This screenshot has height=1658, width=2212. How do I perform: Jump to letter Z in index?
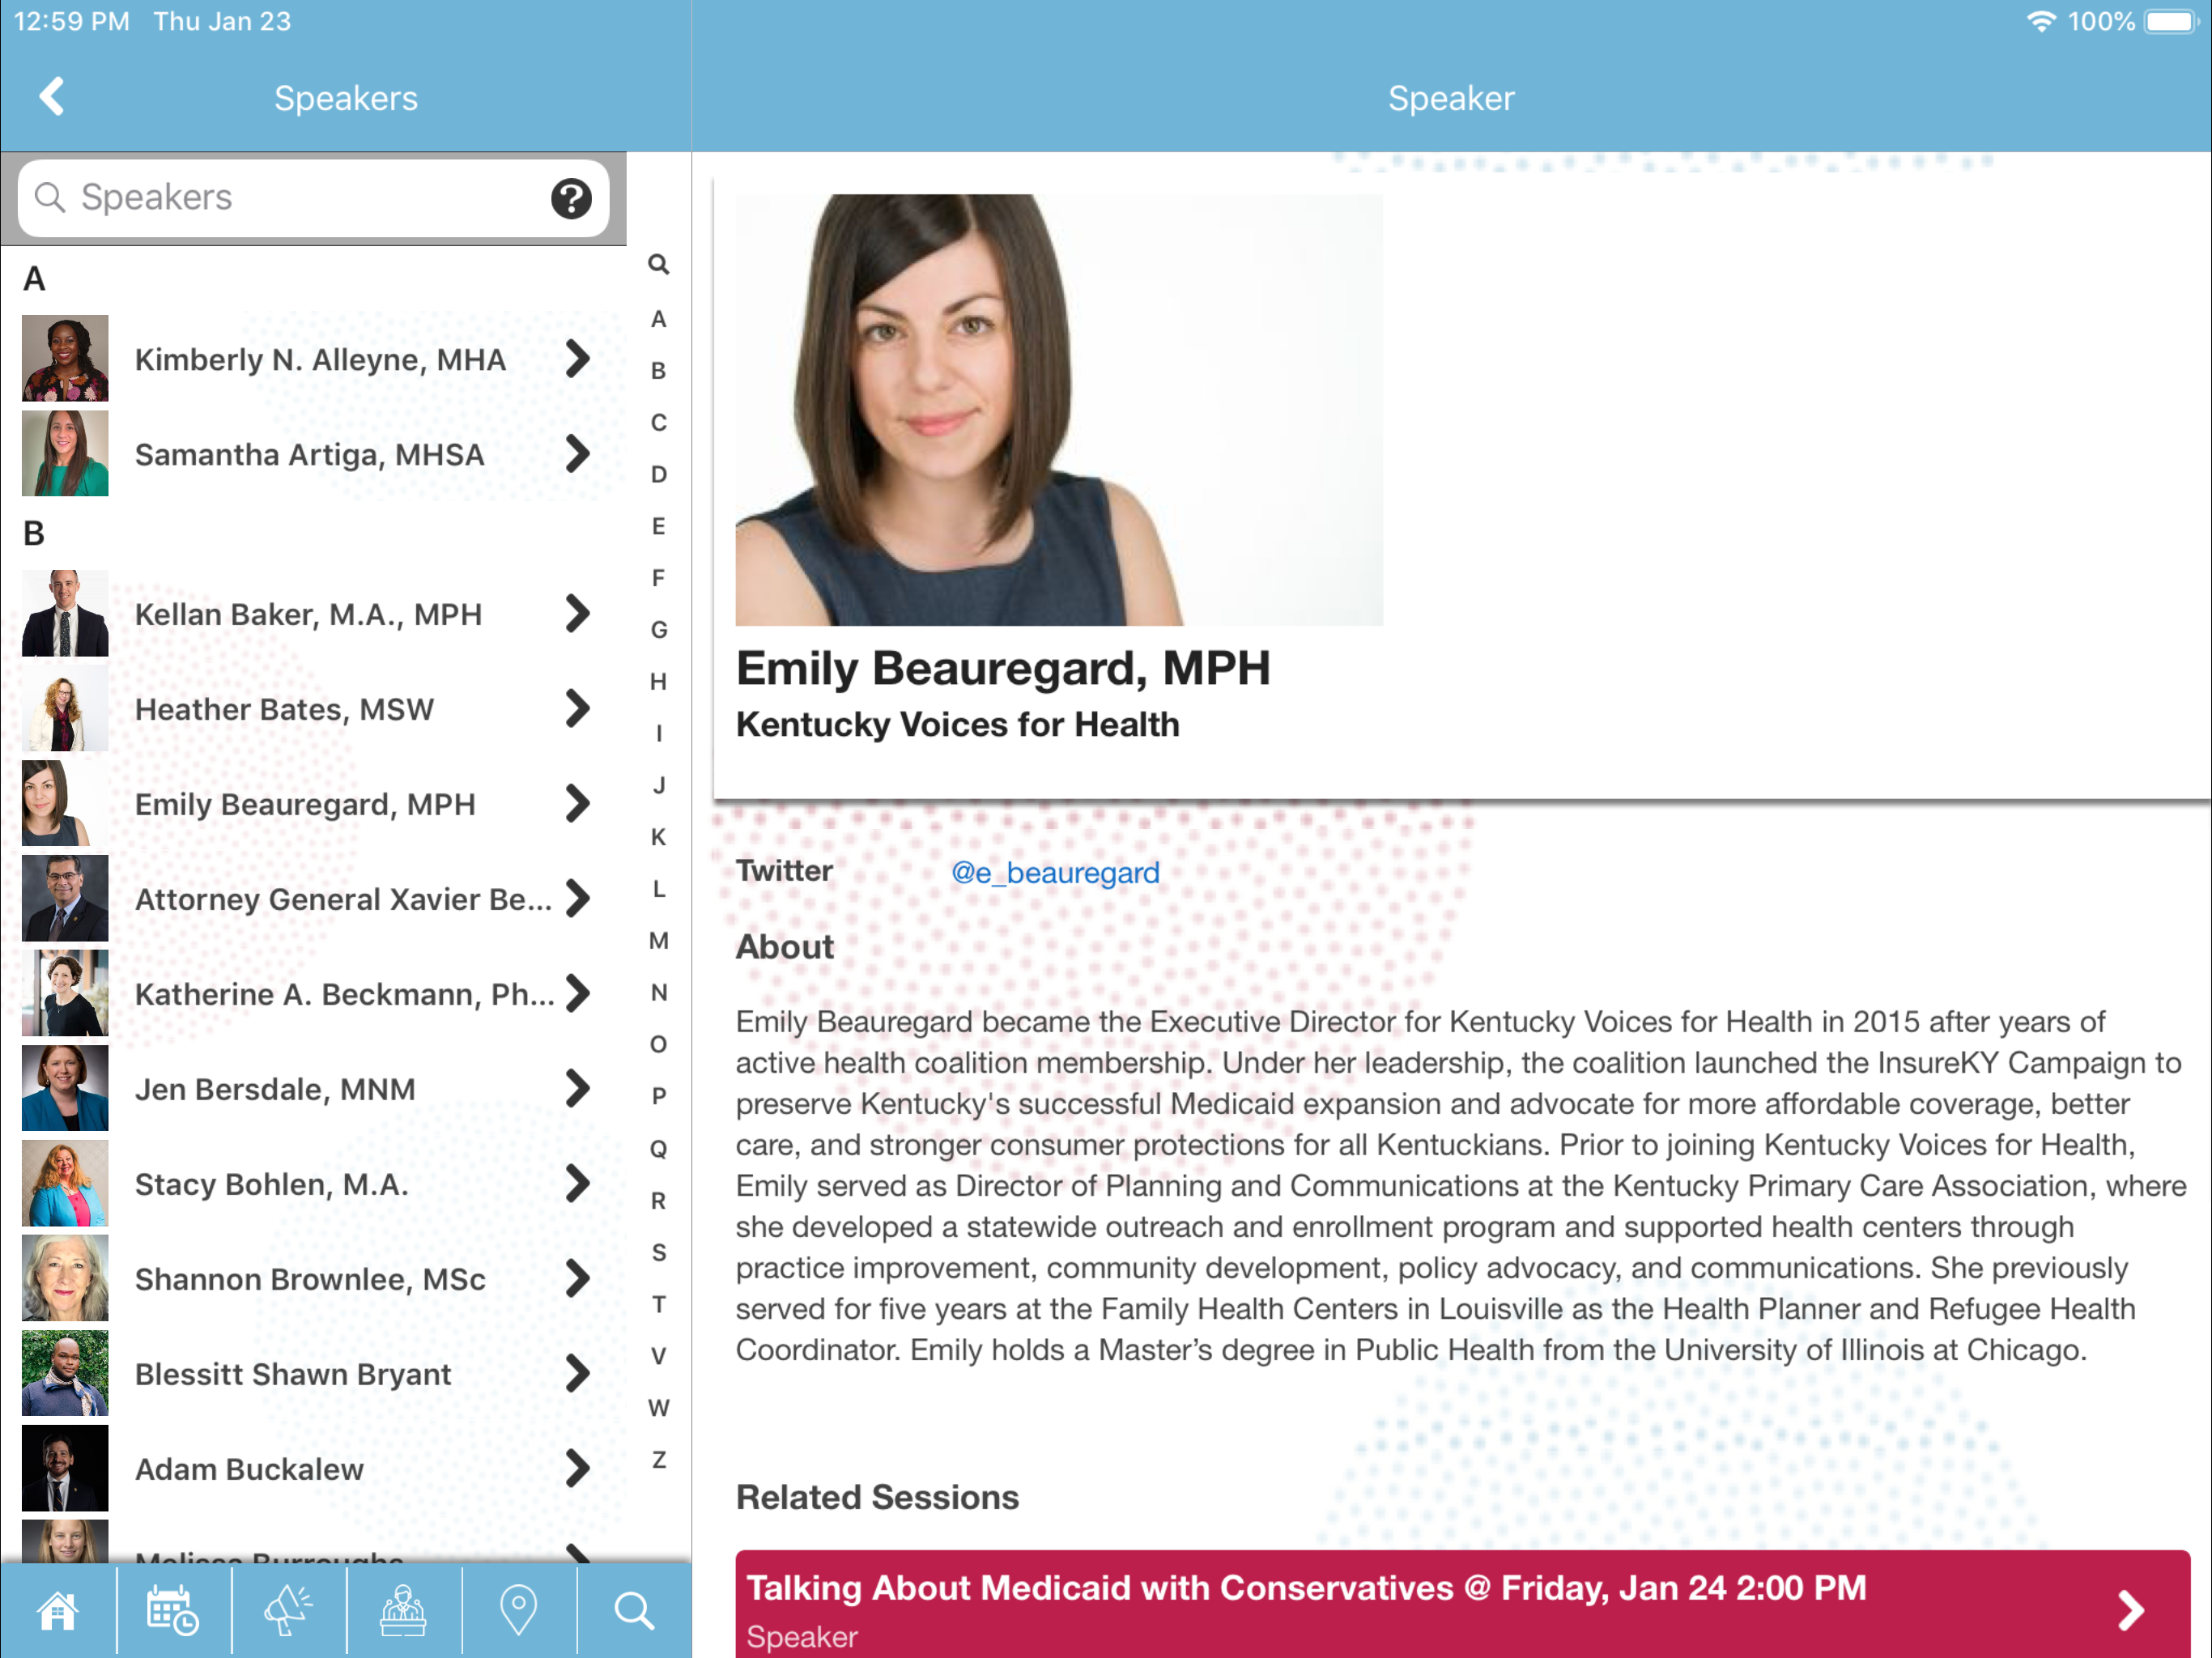click(658, 1459)
